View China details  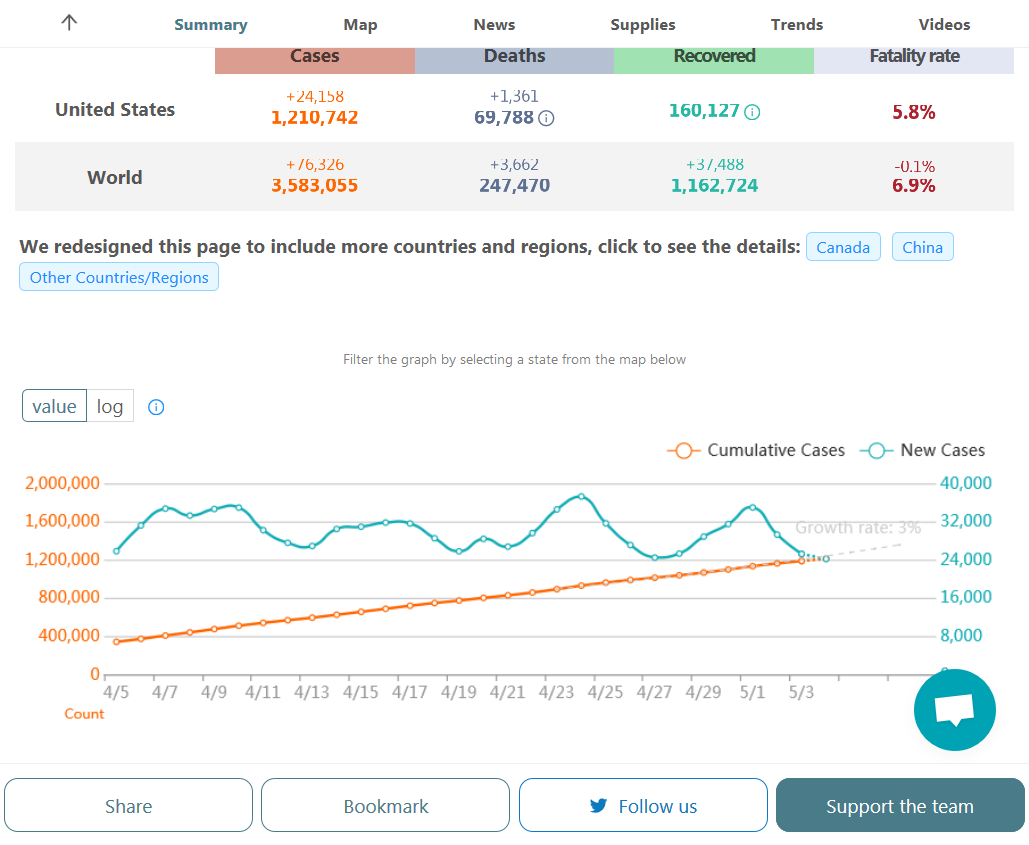[x=922, y=247]
